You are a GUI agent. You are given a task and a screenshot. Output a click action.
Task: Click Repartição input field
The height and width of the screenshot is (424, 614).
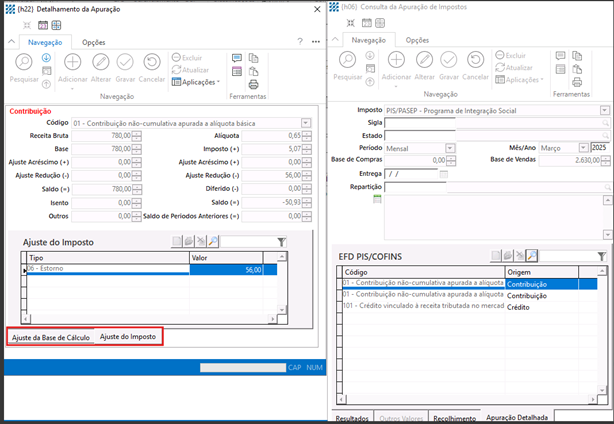click(415, 187)
